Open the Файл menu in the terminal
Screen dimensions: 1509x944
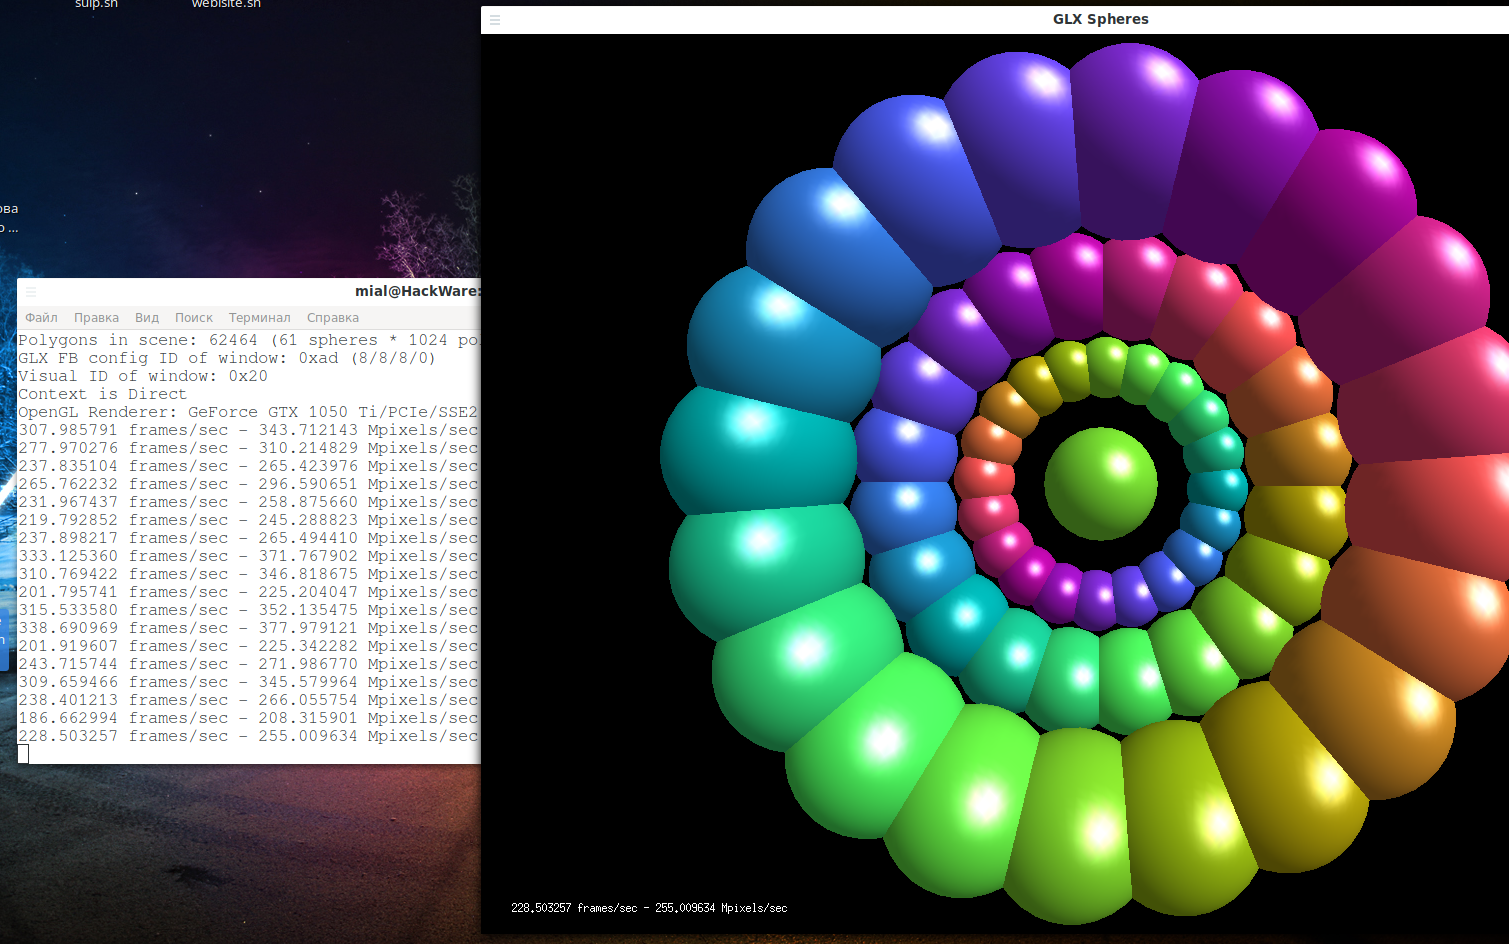pos(41,318)
